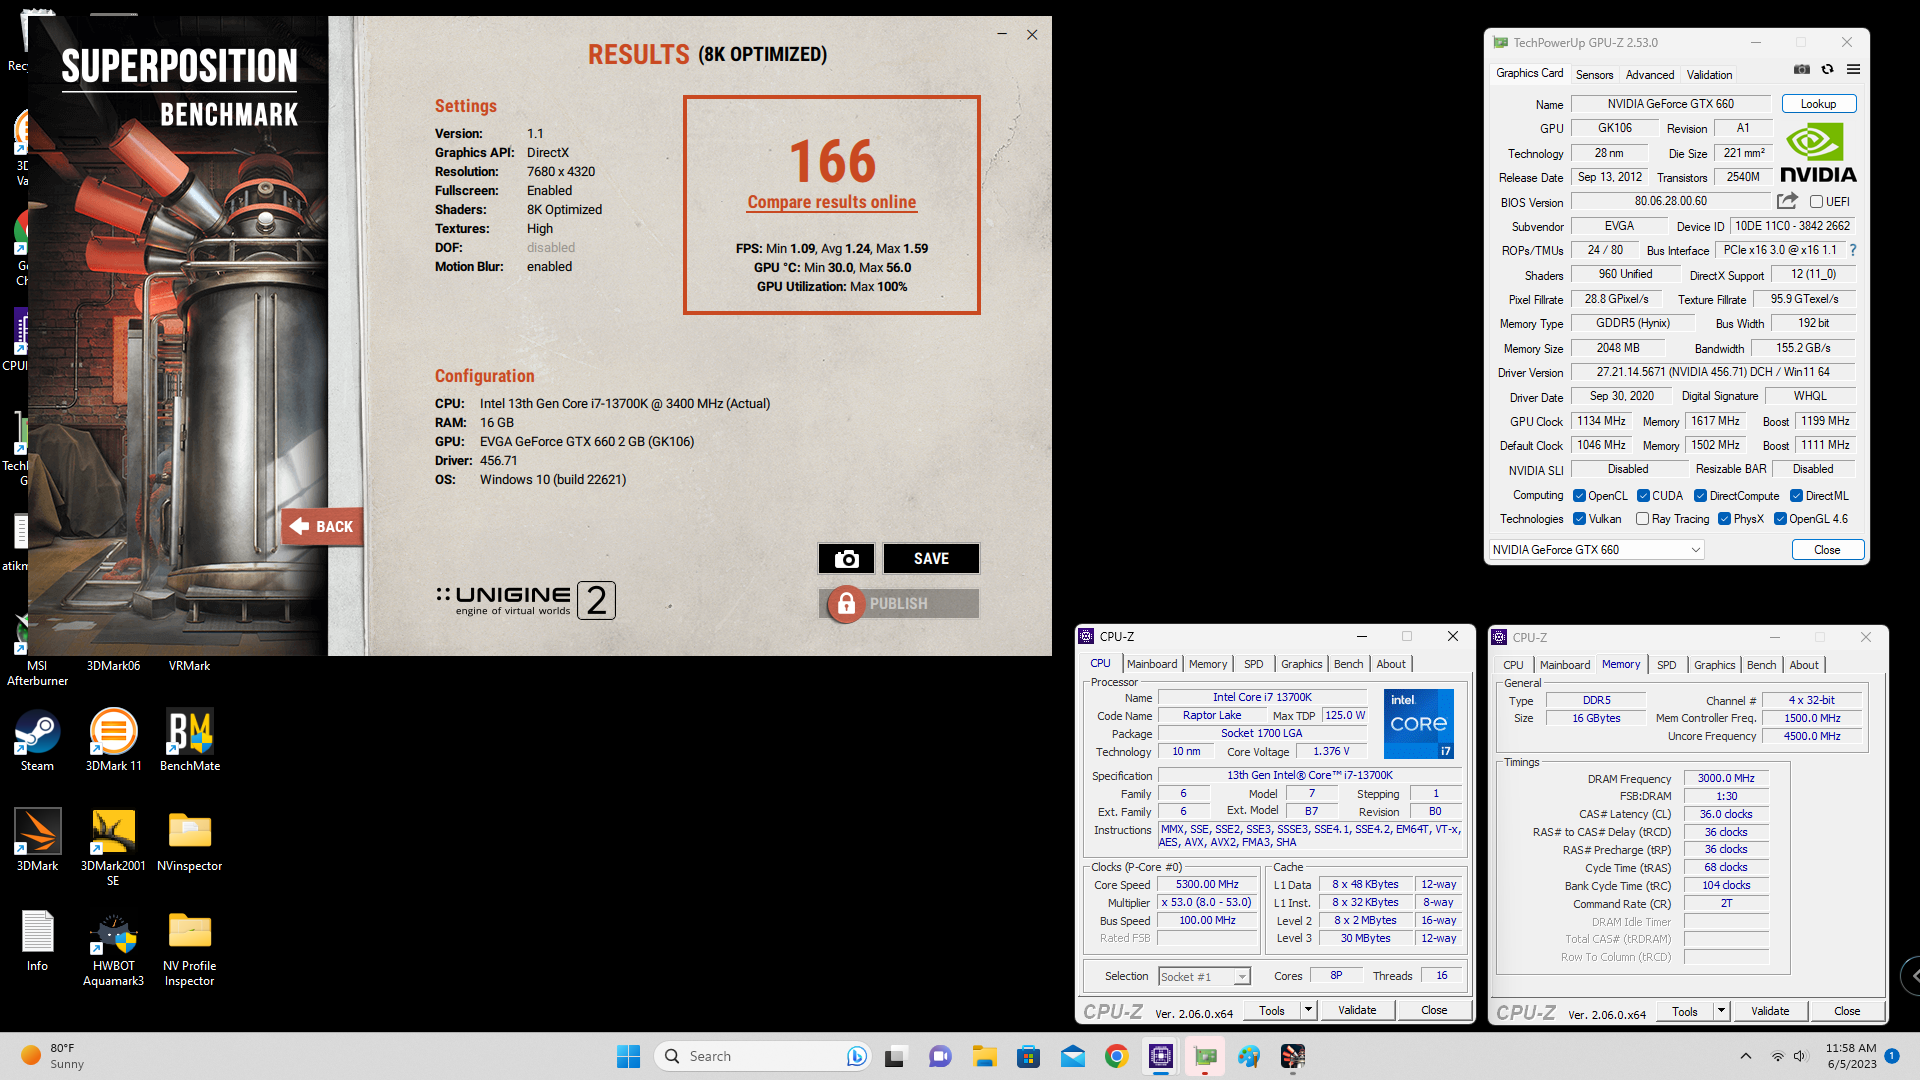Take a screenshot with GPU-Z camera icon
1920x1080 pixels.
coord(1802,70)
